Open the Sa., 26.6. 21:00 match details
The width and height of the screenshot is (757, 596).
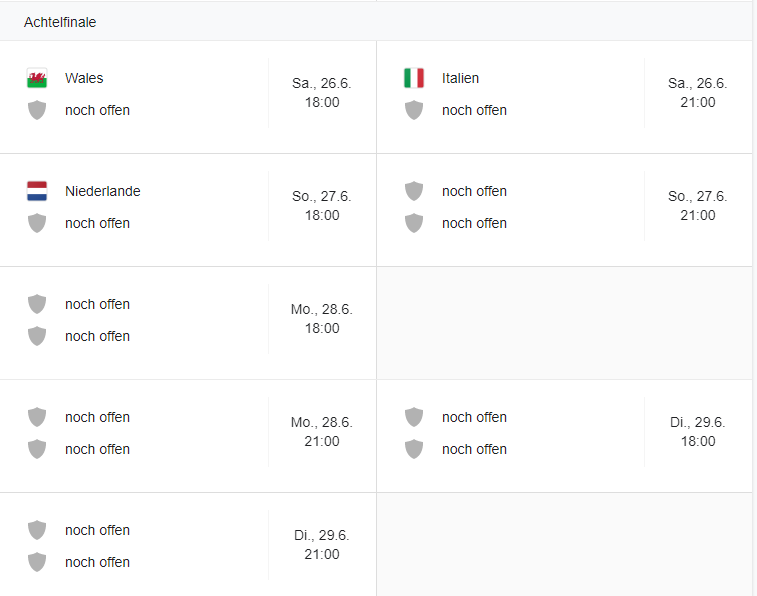coord(697,93)
